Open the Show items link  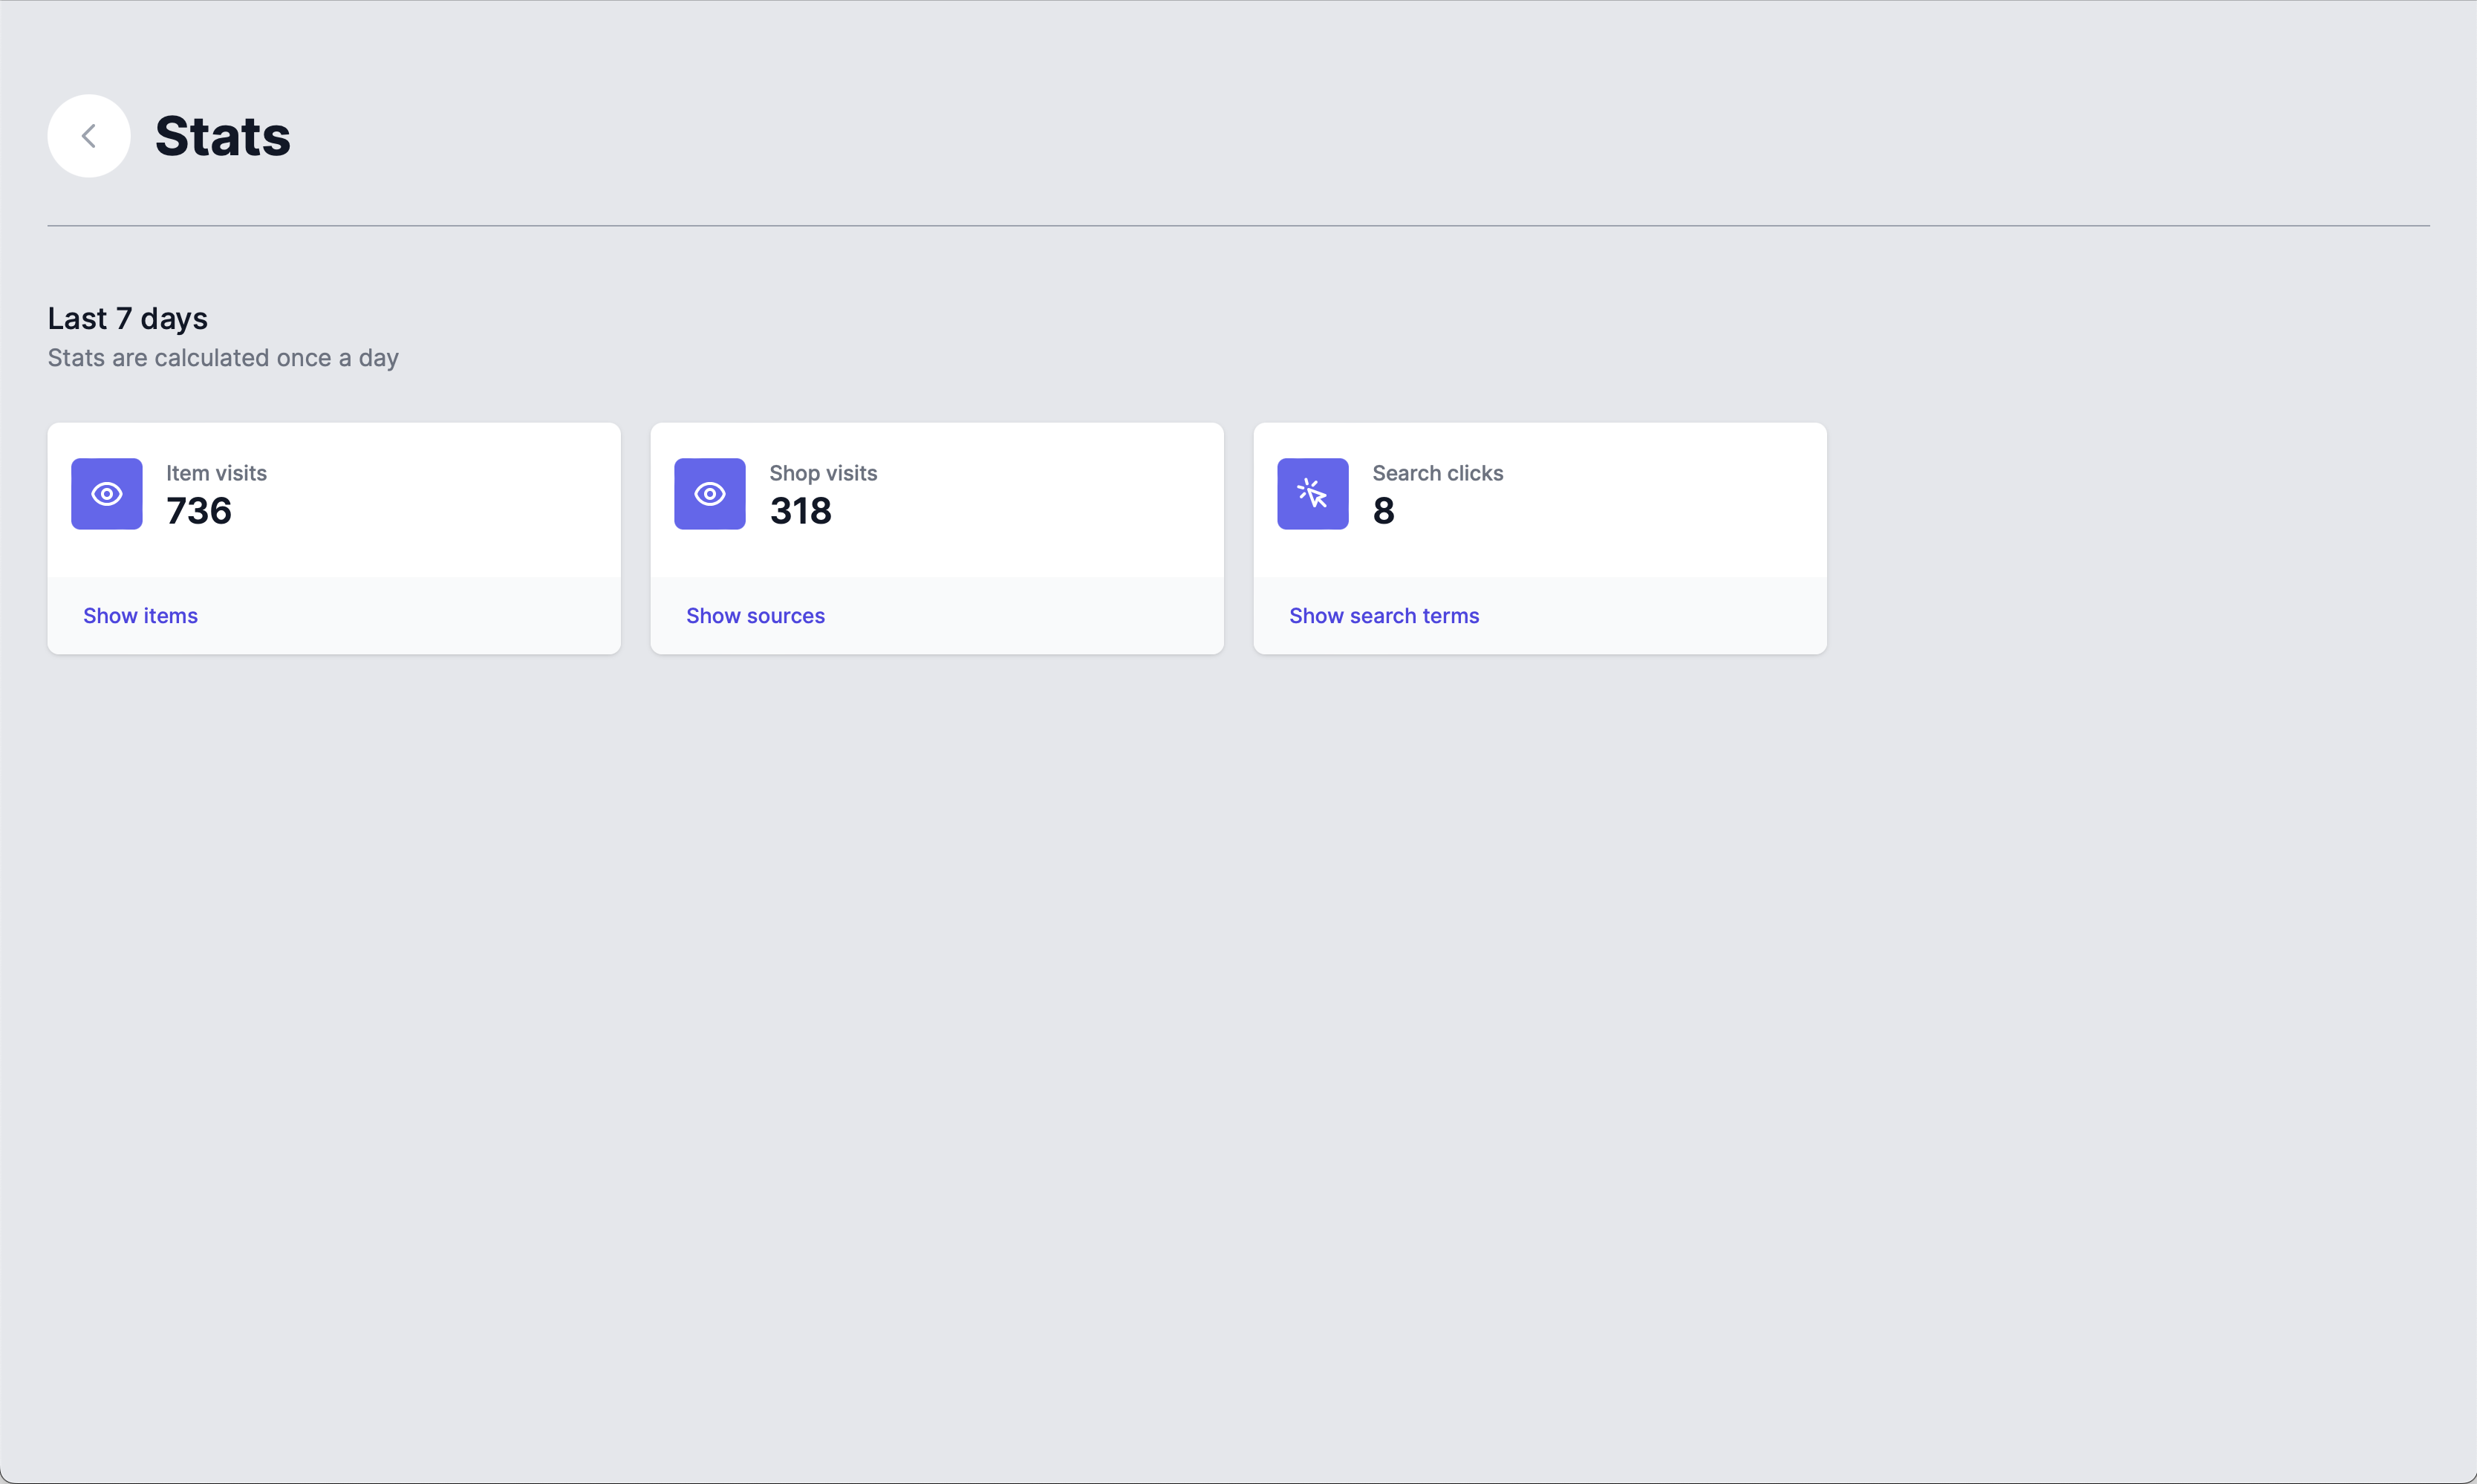coord(140,616)
